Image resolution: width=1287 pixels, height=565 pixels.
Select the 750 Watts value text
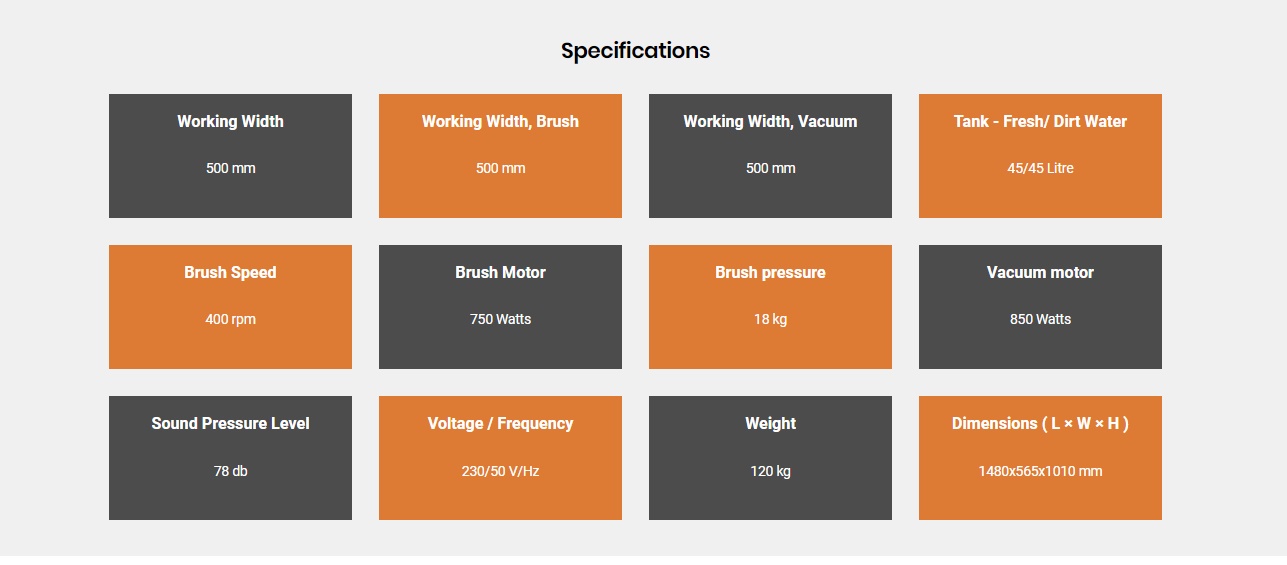(500, 319)
